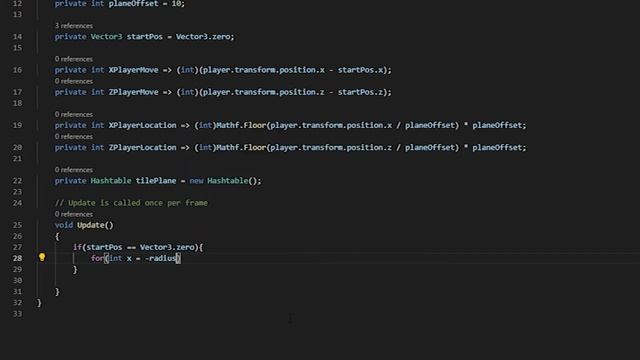Open the '0 references' CodeLens above Update()
The width and height of the screenshot is (640, 360).
74,214
